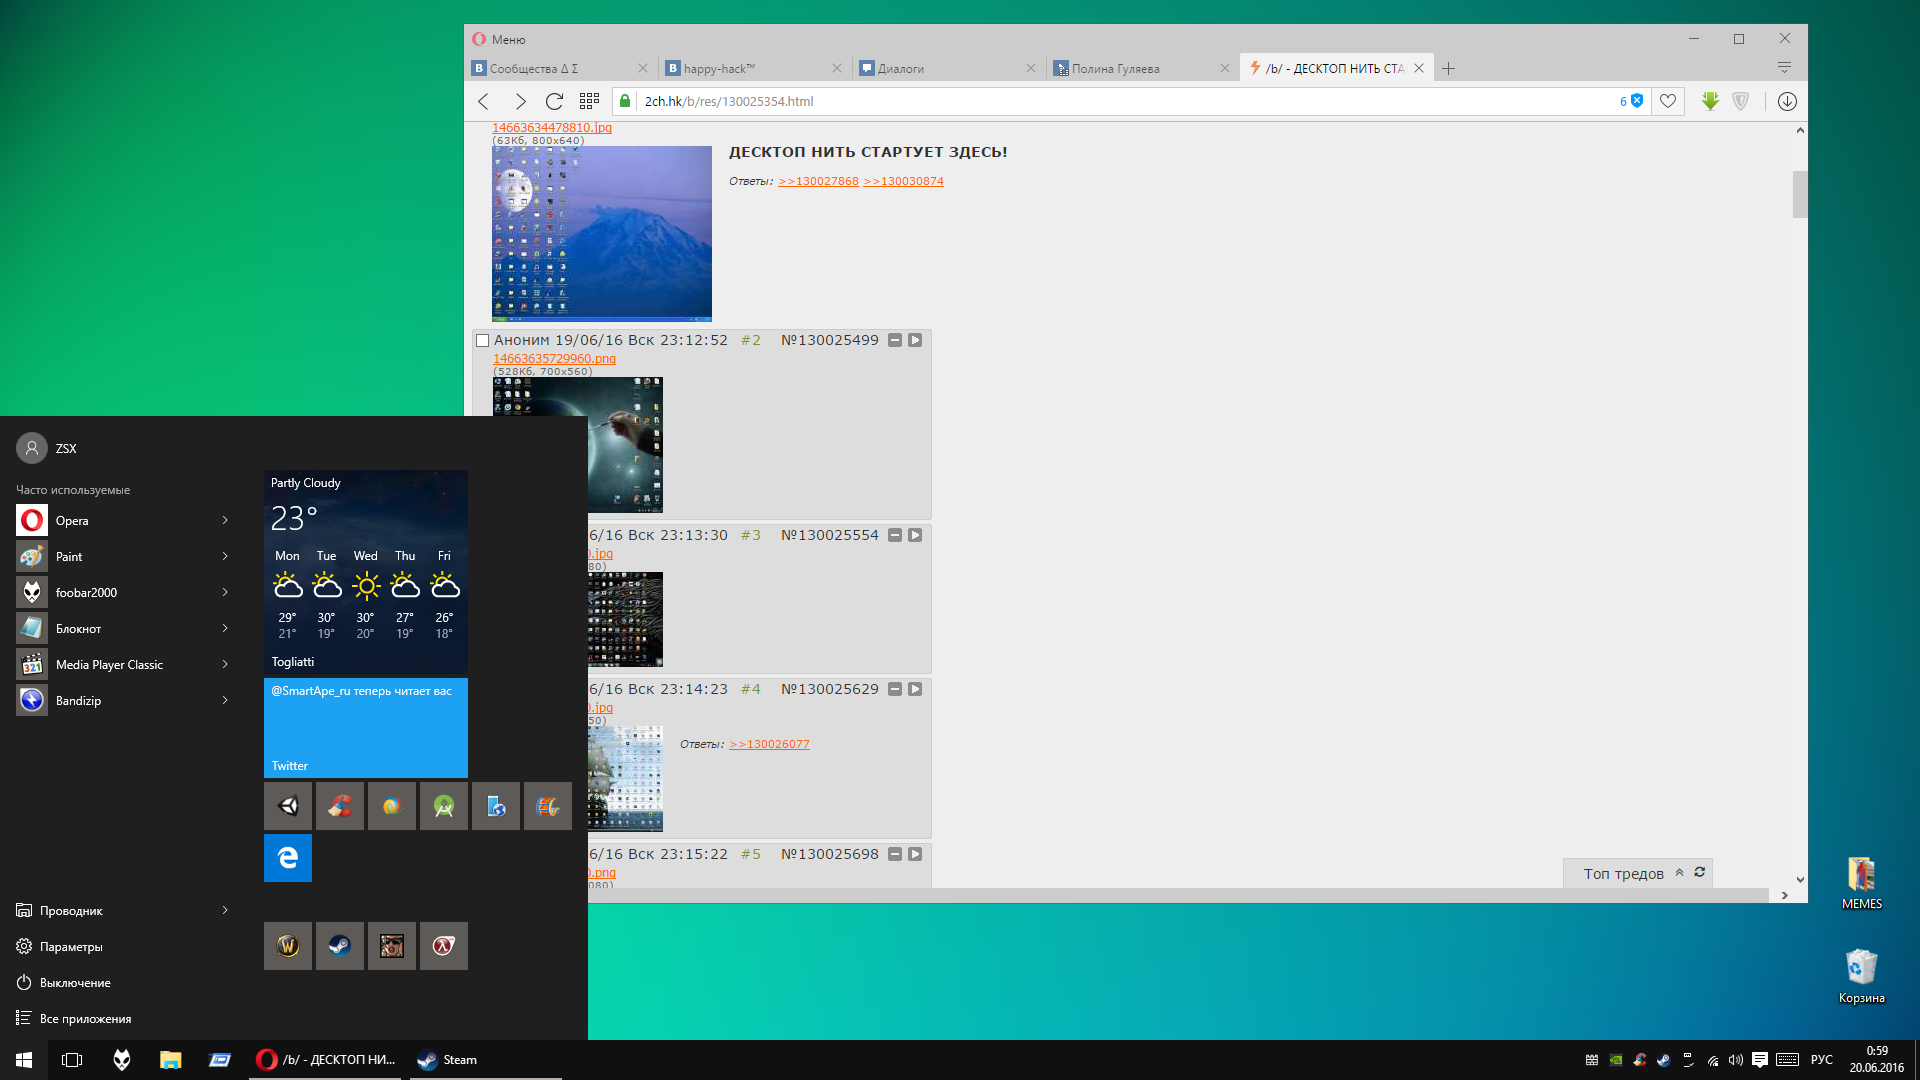Click reply link >>130026077

click(x=769, y=744)
